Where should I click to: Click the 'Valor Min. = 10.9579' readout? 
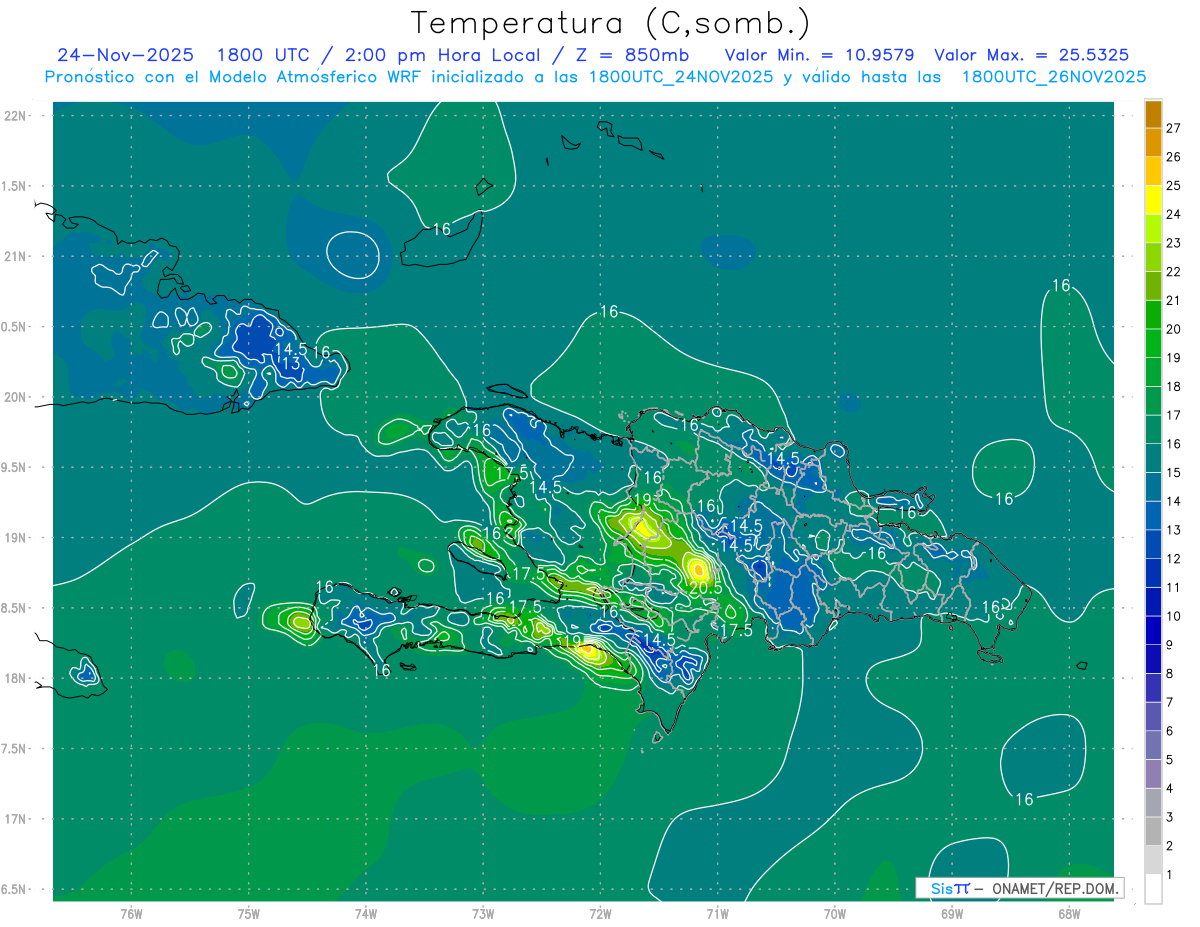[819, 55]
